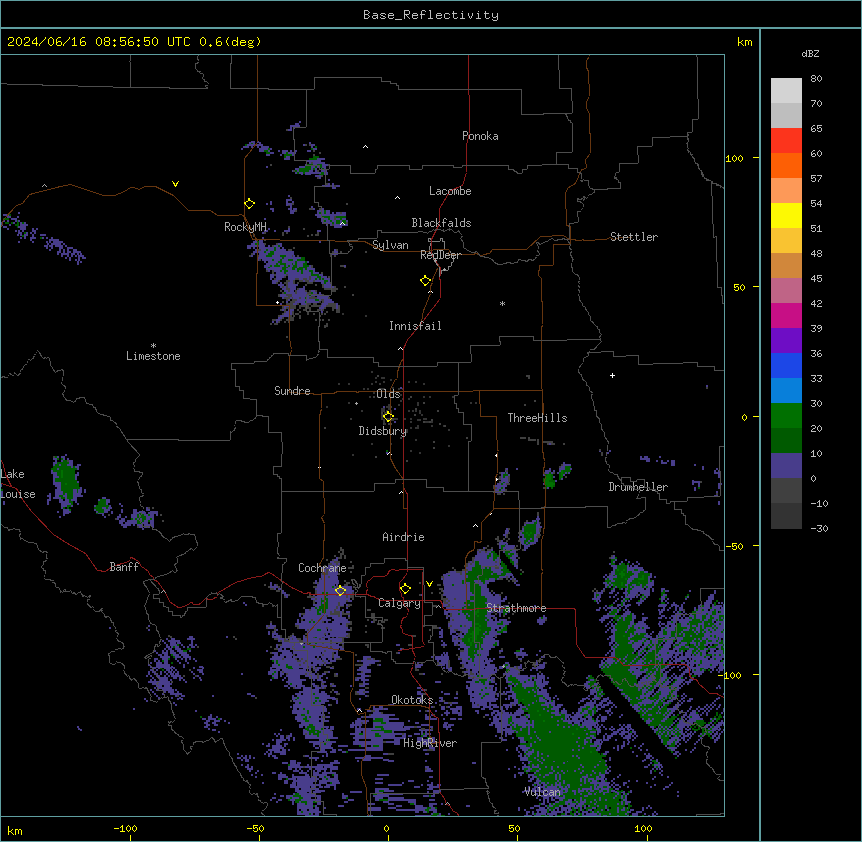Click the Drumheller city label
The width and height of the screenshot is (862, 842).
click(x=638, y=487)
